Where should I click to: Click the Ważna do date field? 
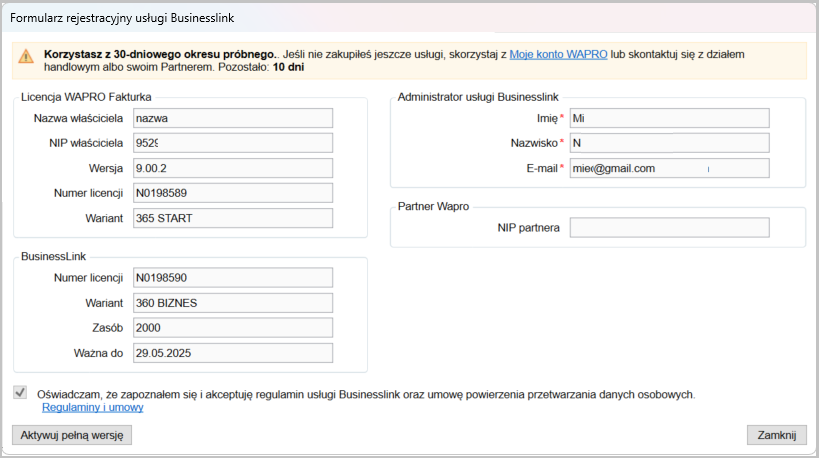pos(231,353)
